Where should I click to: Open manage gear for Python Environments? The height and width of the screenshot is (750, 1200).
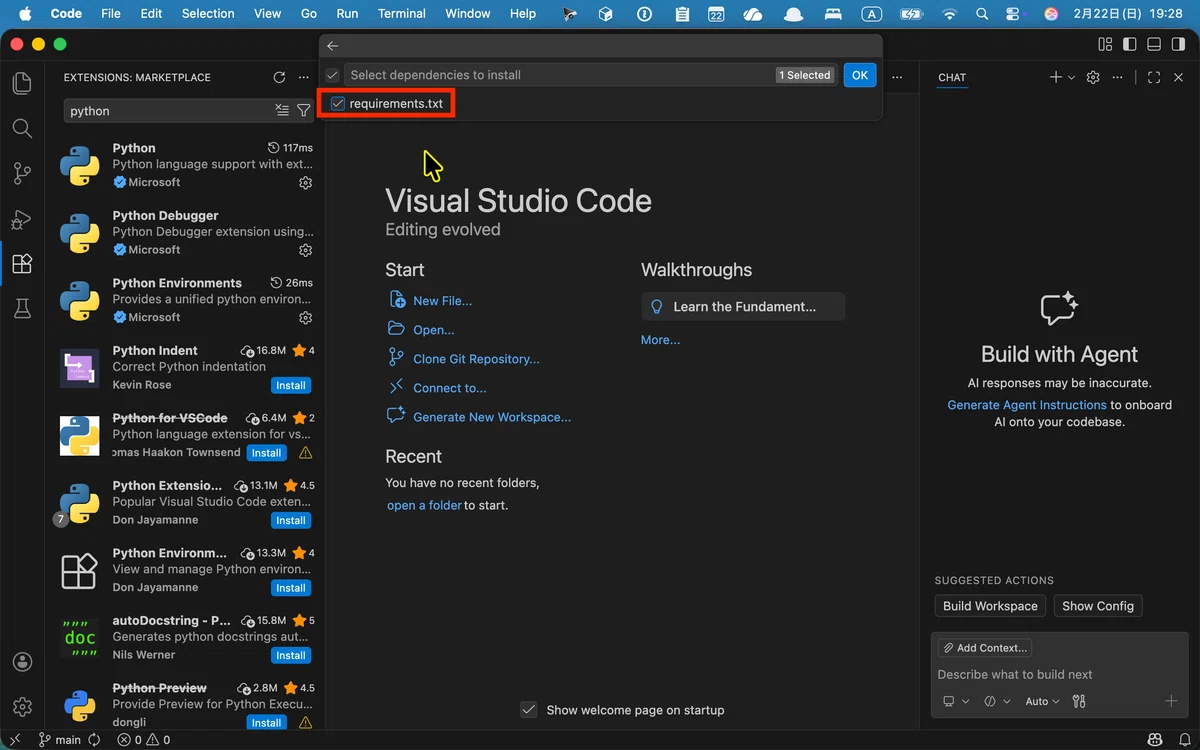pos(306,318)
